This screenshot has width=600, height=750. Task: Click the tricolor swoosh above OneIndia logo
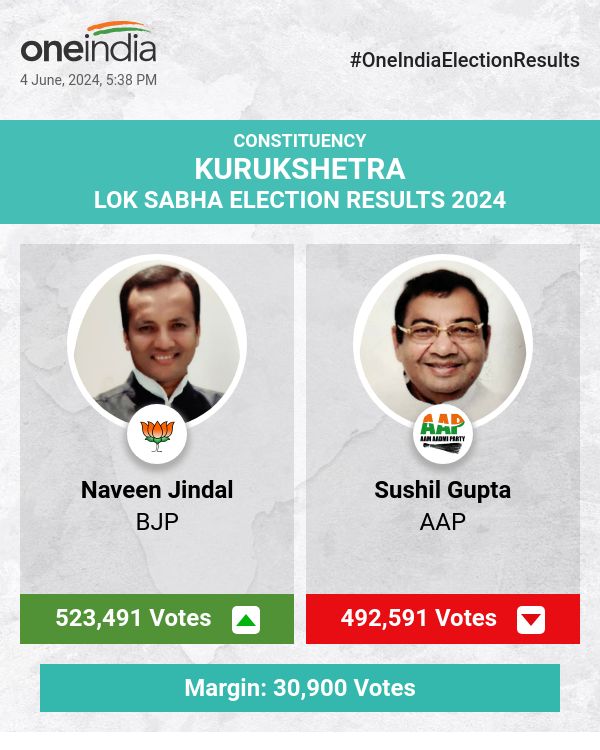pyautogui.click(x=118, y=28)
